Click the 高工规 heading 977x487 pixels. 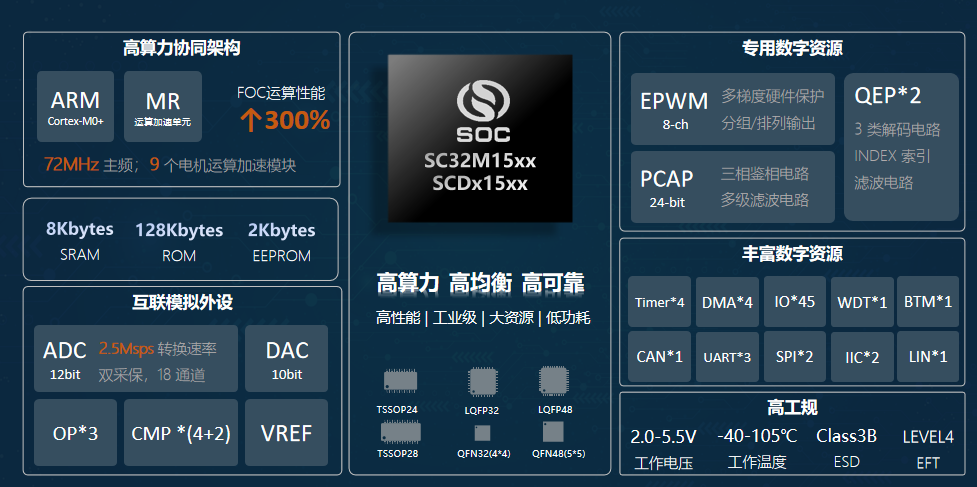pyautogui.click(x=791, y=408)
